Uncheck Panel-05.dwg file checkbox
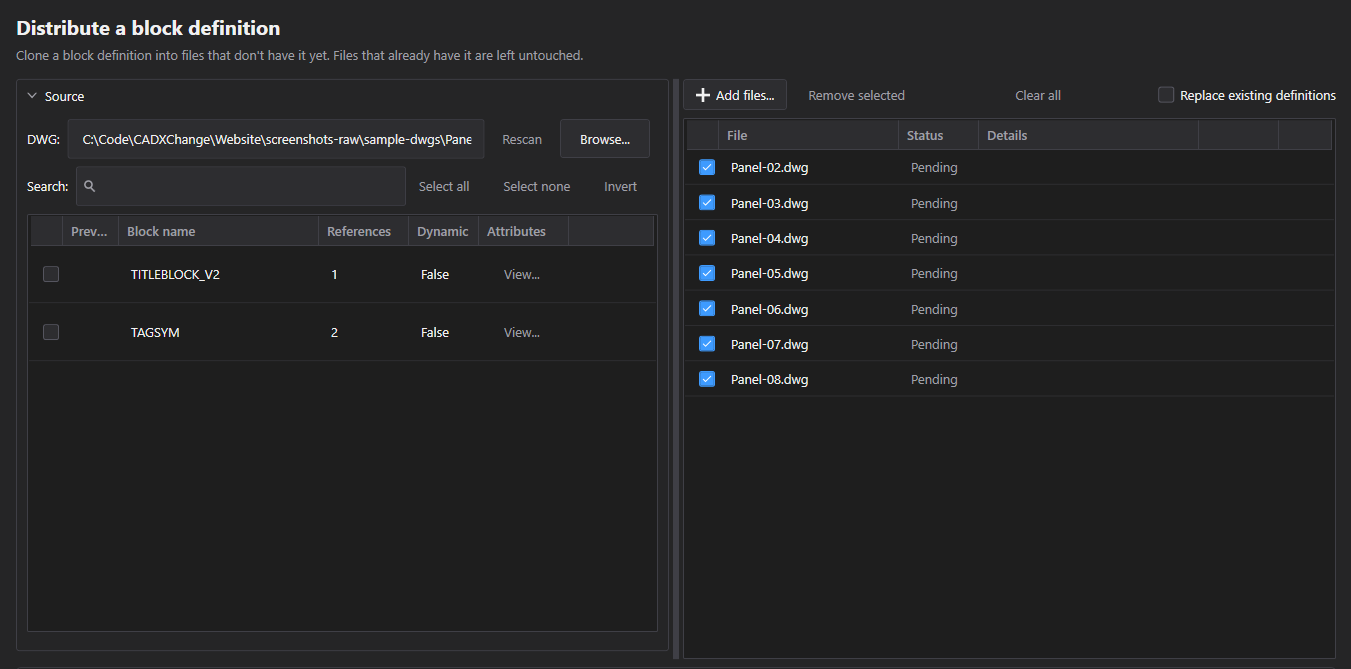 pyautogui.click(x=707, y=273)
